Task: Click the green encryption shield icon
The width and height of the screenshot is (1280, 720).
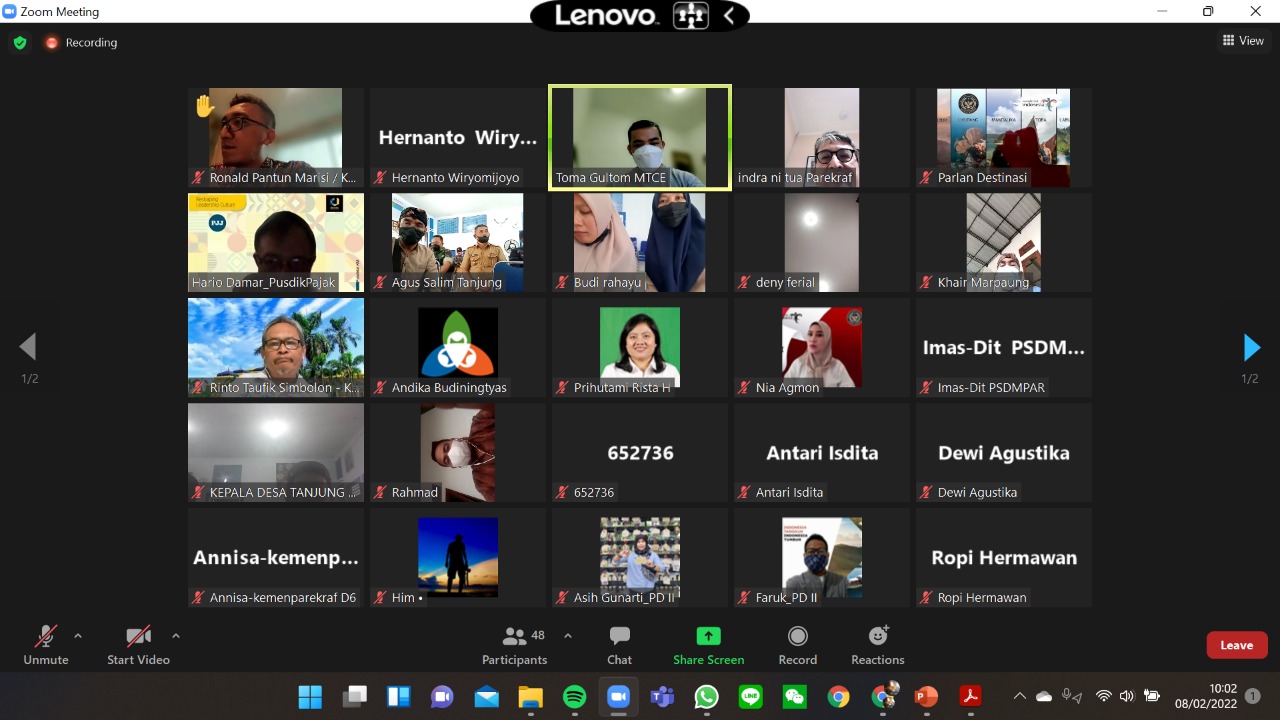Action: 19,43
